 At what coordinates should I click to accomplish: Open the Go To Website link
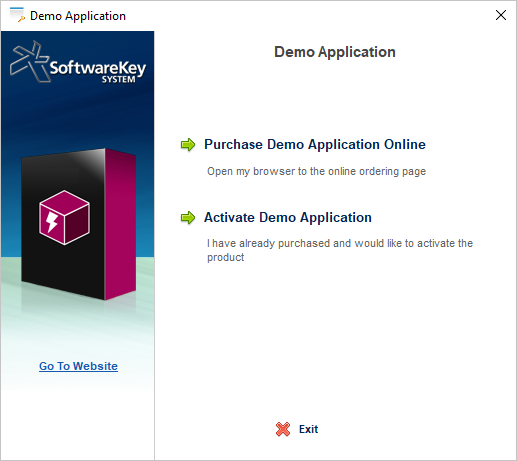pos(78,366)
